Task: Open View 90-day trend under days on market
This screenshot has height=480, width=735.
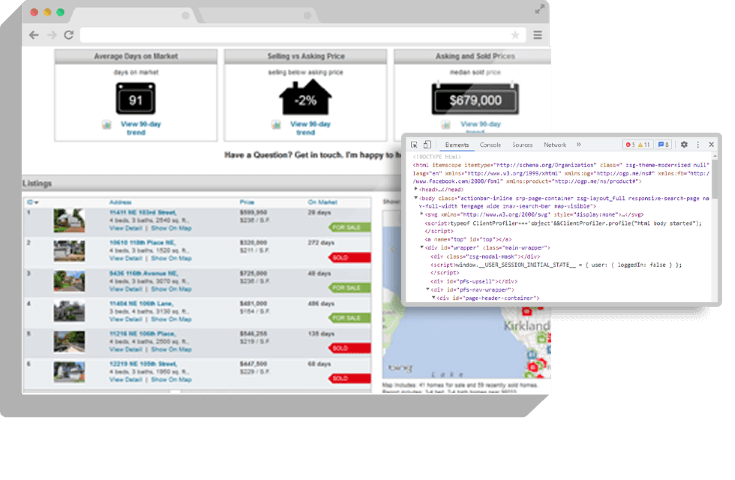Action: pyautogui.click(x=141, y=128)
